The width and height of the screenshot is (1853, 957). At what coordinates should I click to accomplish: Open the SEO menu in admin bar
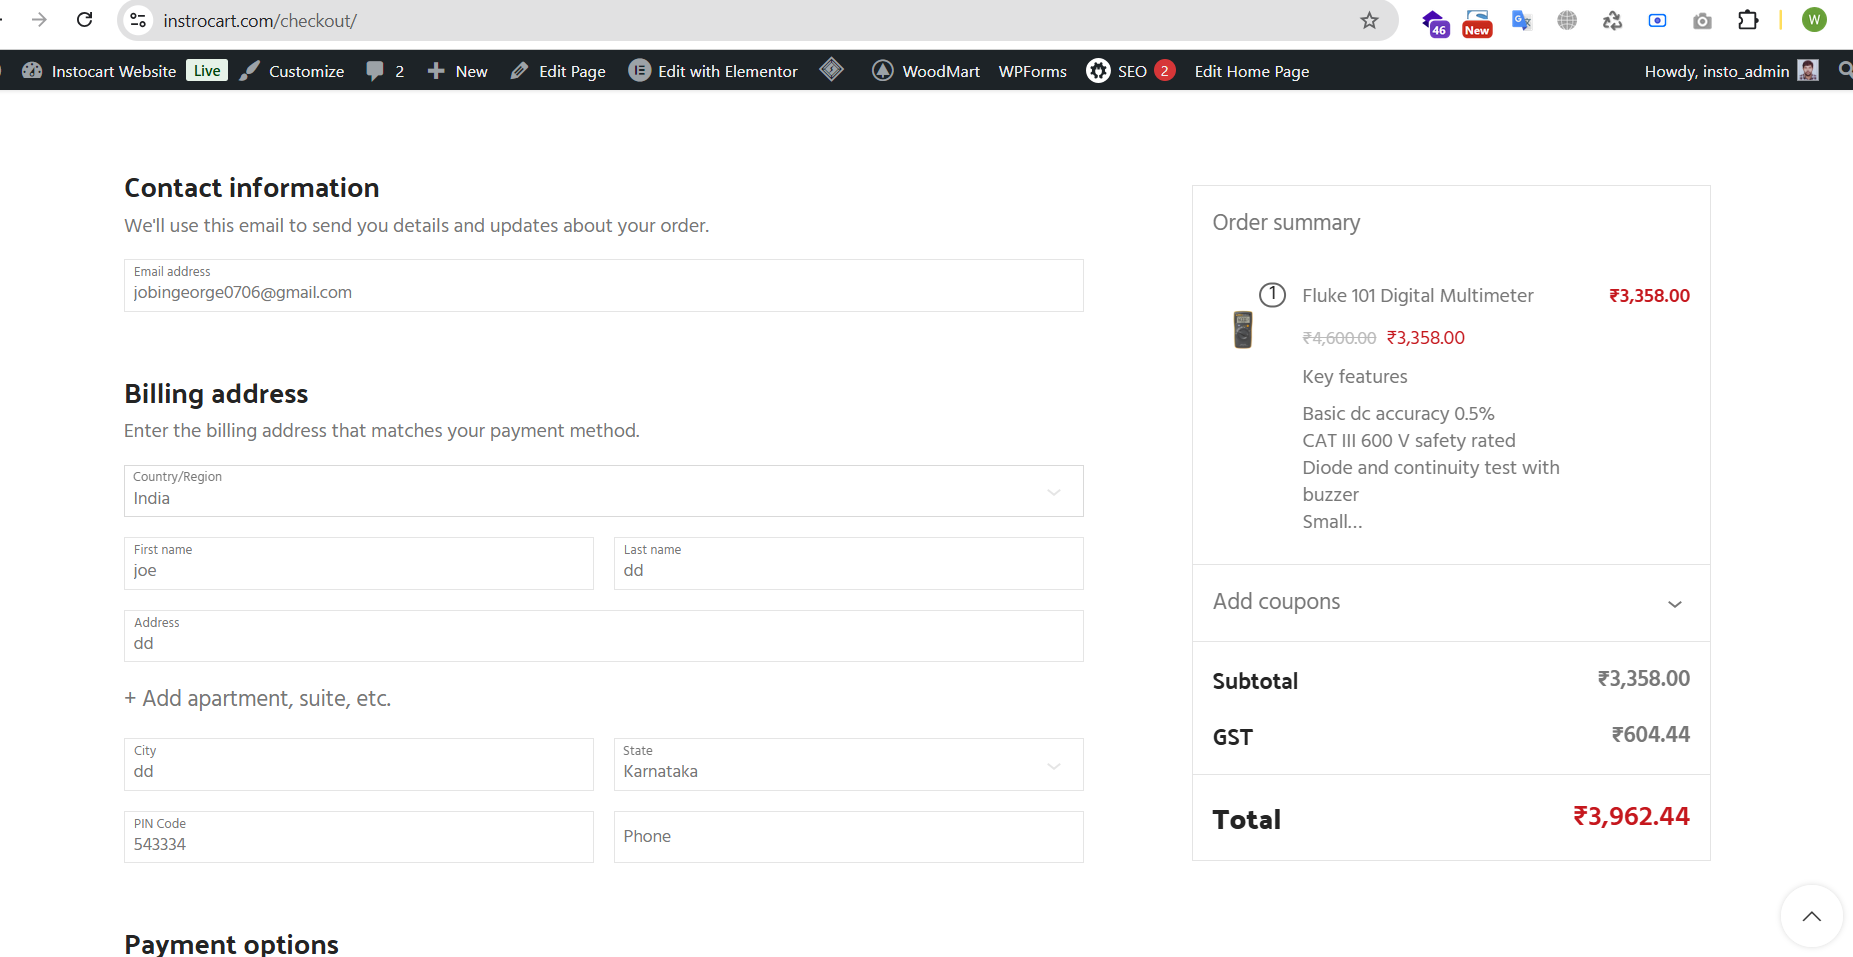pos(1130,71)
